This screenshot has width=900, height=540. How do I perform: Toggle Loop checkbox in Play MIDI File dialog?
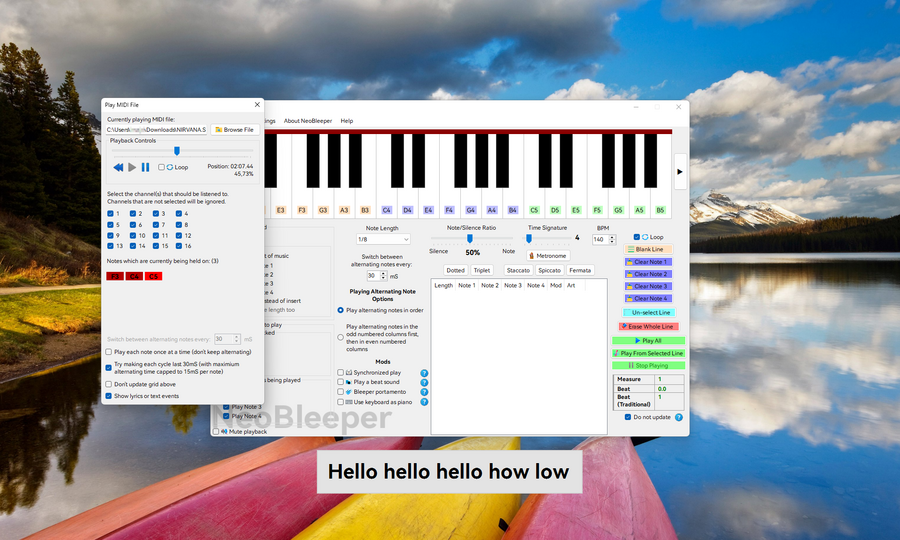161,167
